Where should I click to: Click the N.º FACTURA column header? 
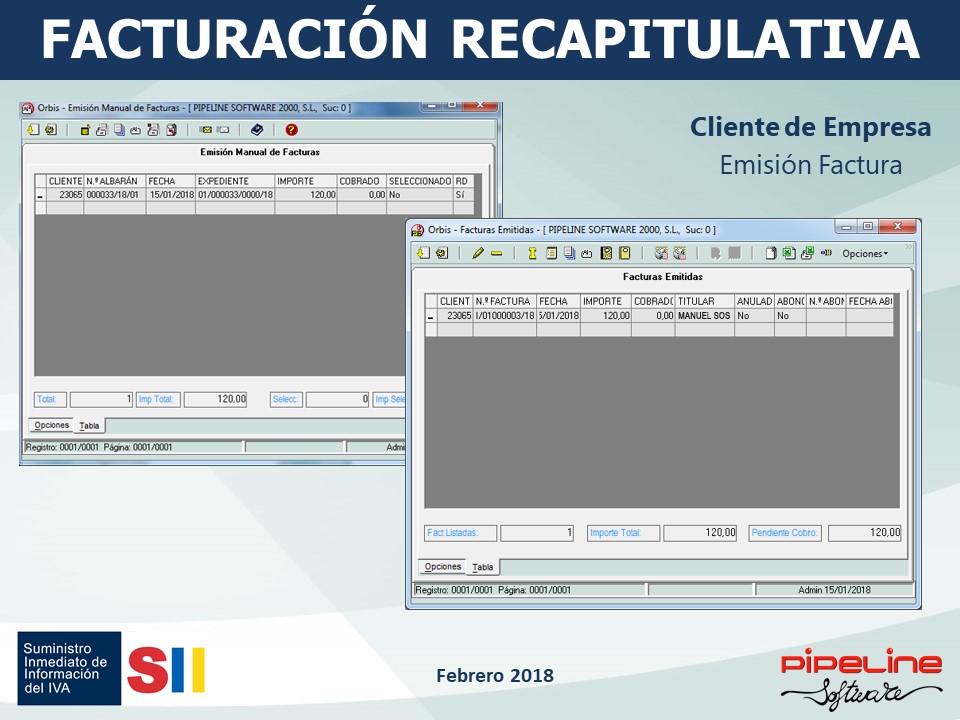505,301
